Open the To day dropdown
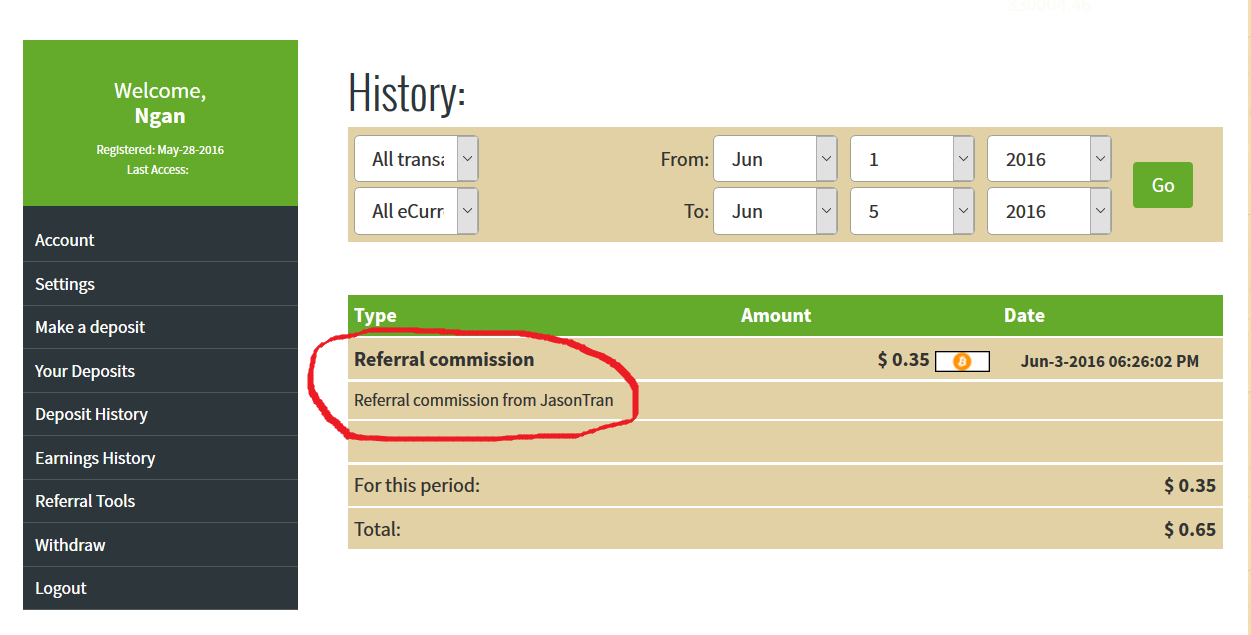Image resolution: width=1251 pixels, height=635 pixels. (912, 211)
